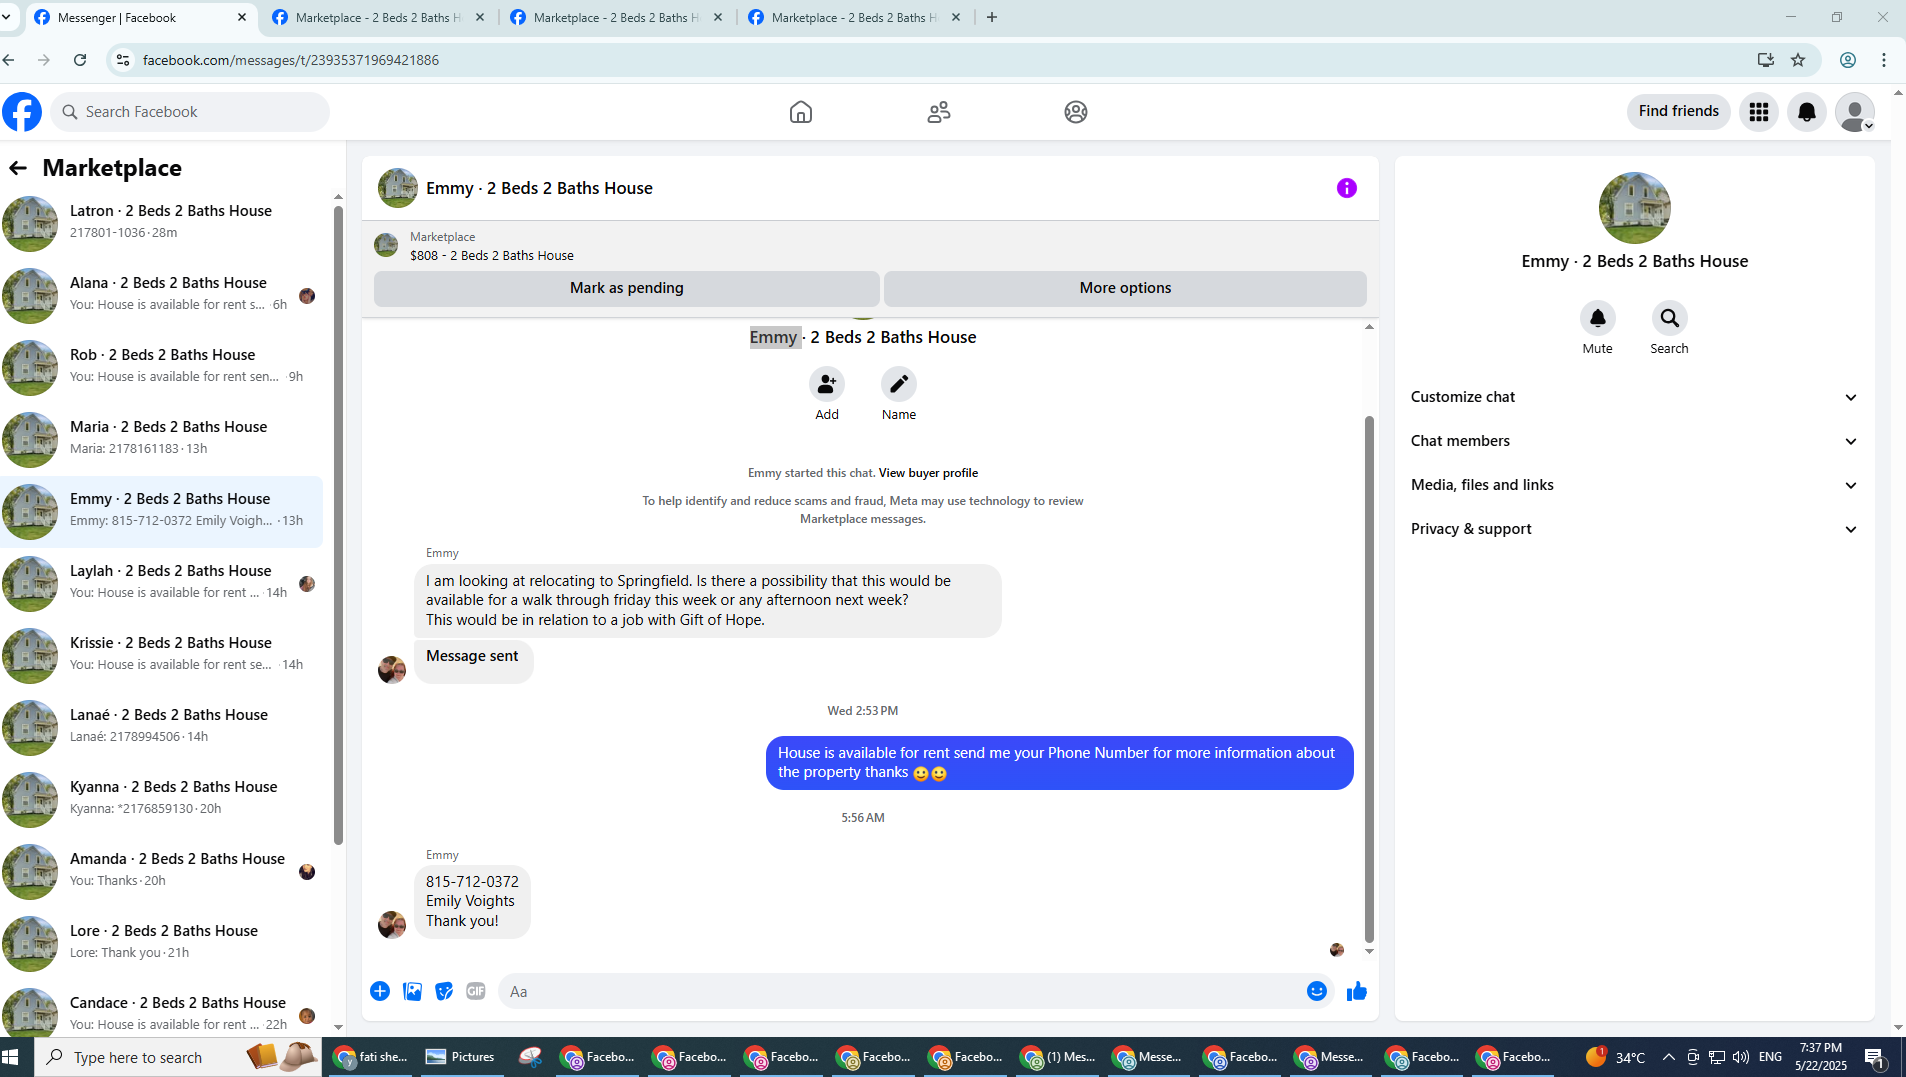Switch to the second Marketplace tab
The width and height of the screenshot is (1906, 1077).
378,18
